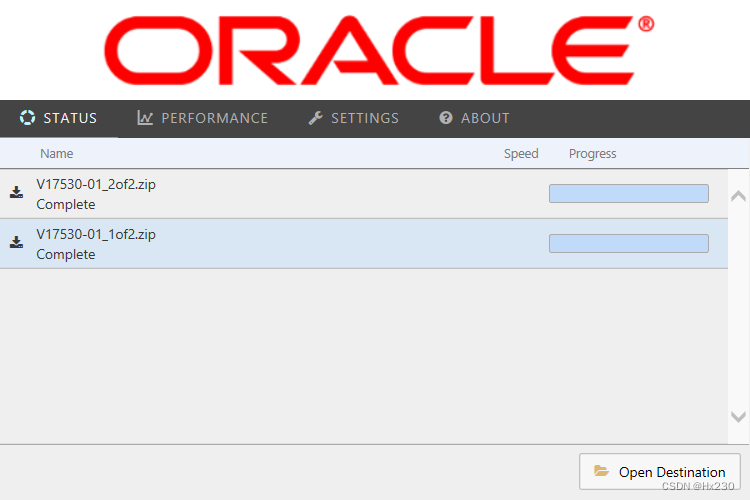Image resolution: width=750 pixels, height=500 pixels.
Task: Click the Progress column header
Action: pyautogui.click(x=592, y=154)
